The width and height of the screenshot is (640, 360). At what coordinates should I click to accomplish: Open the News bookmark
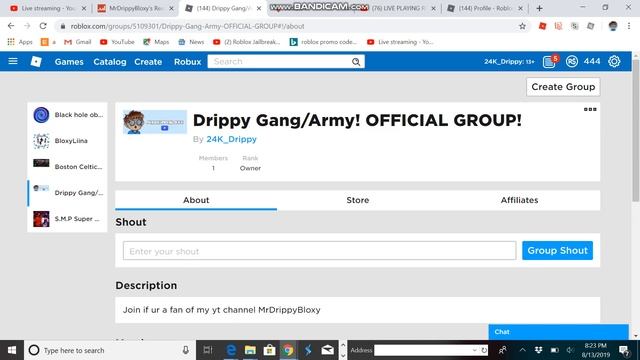tap(191, 42)
